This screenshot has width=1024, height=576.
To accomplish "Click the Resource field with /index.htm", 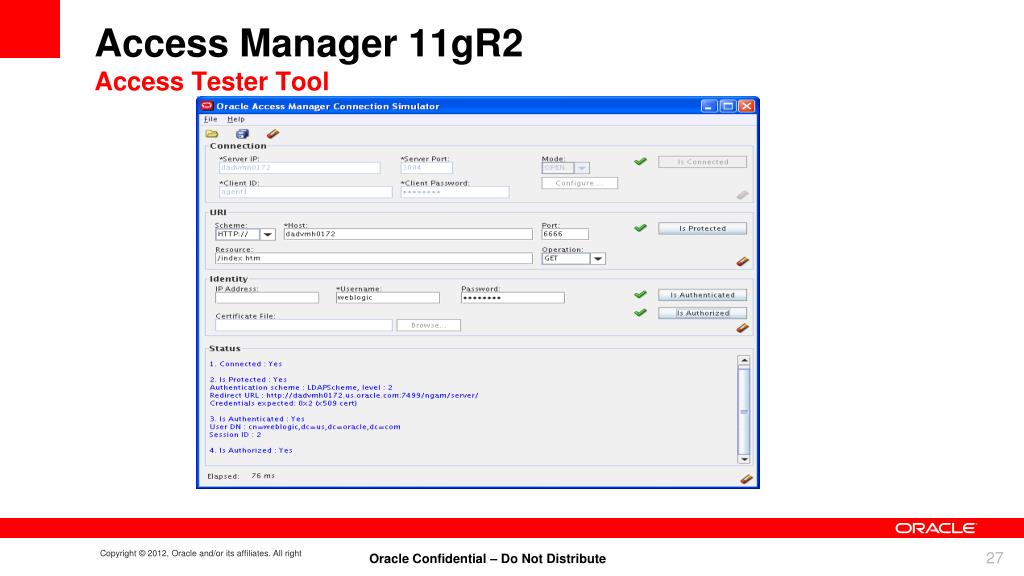I will pos(374,259).
